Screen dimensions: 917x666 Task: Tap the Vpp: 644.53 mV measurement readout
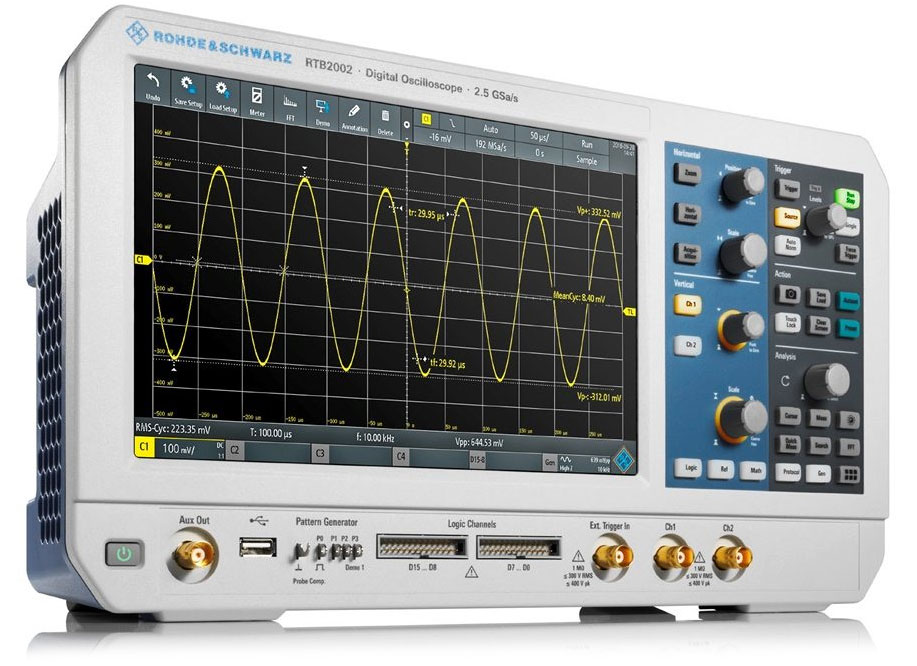[x=479, y=443]
